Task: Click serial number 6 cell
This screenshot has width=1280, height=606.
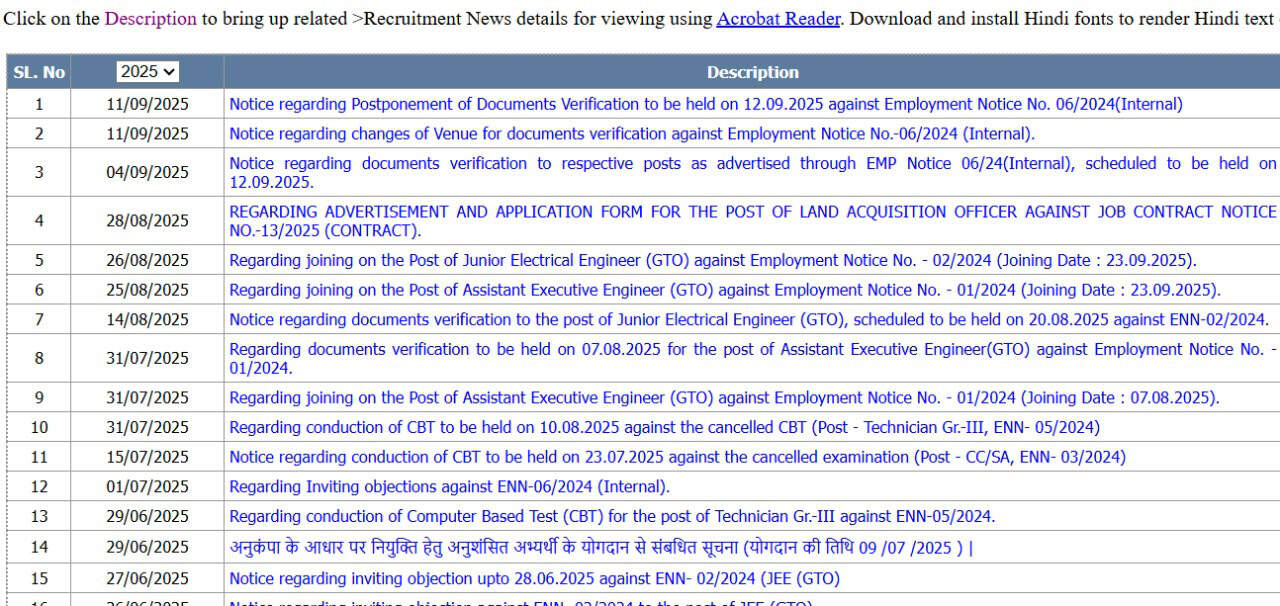Action: point(39,291)
